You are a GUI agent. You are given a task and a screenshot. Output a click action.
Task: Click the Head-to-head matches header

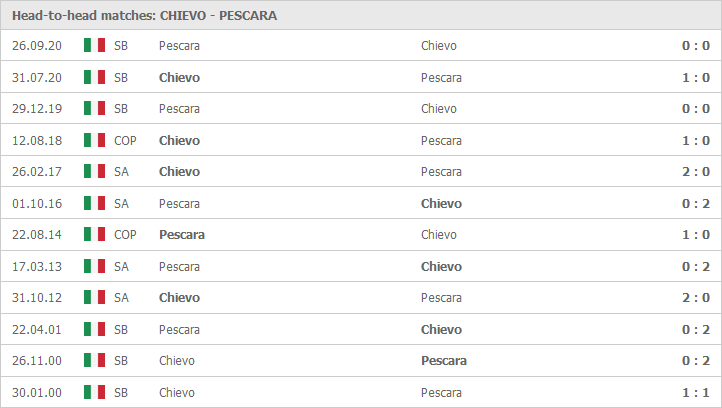coord(145,16)
